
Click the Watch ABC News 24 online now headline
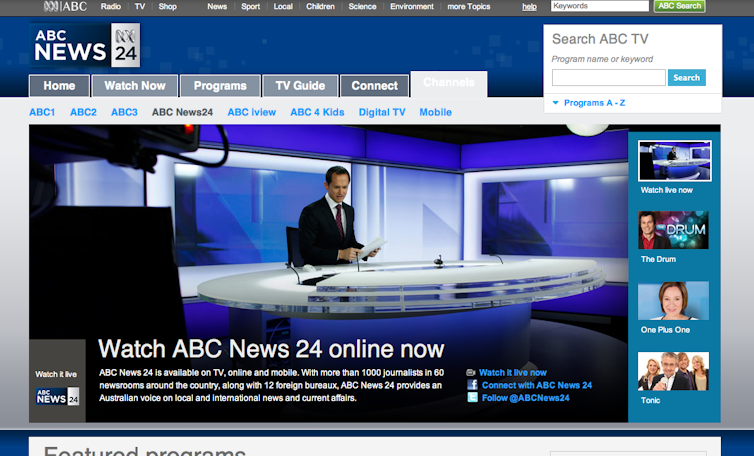(x=271, y=349)
